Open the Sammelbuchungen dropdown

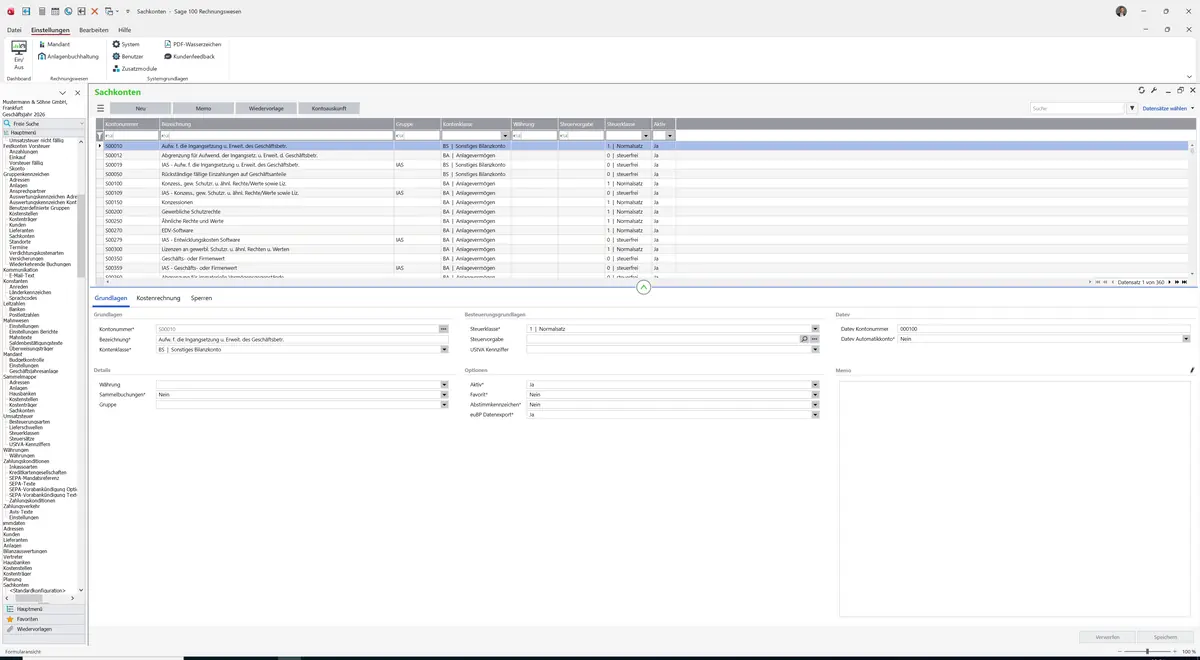(444, 394)
